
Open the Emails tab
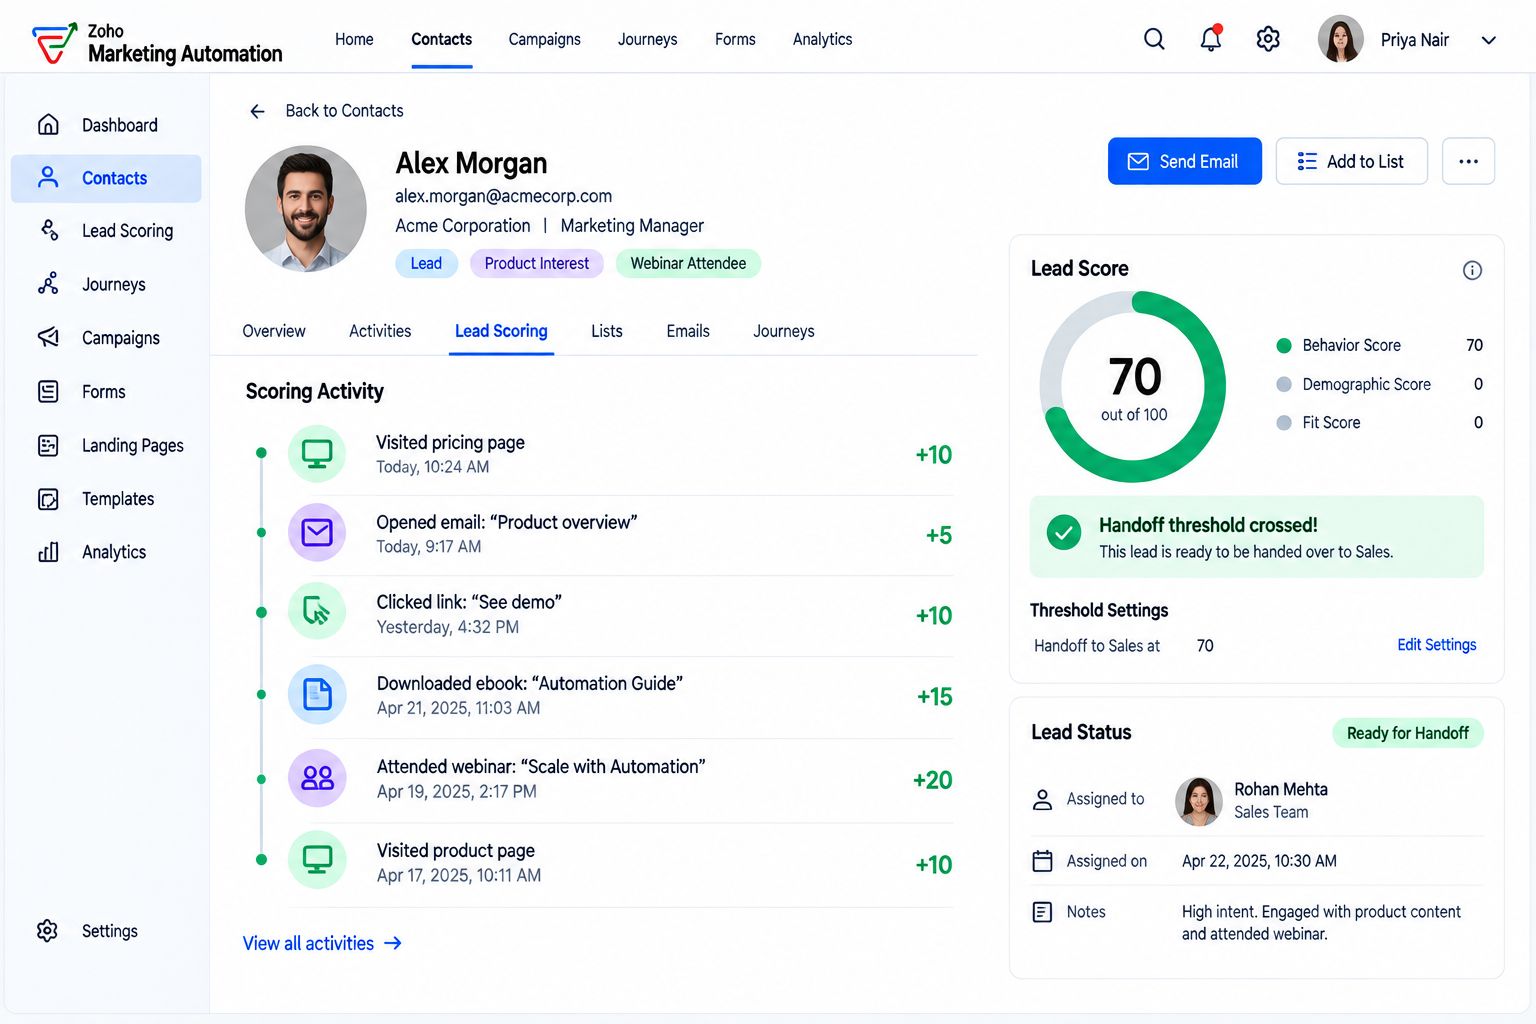(x=688, y=331)
